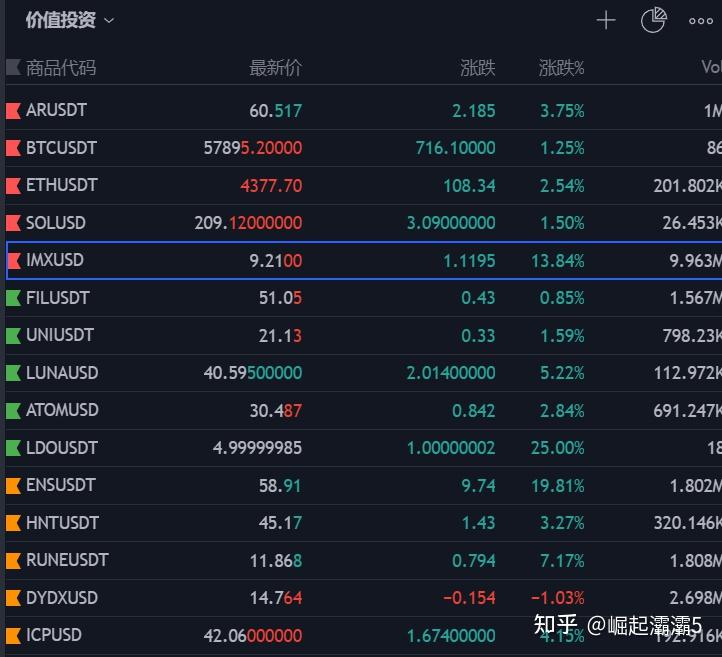
Task: Click the green flag beside FILUSDT
Action: (13, 298)
